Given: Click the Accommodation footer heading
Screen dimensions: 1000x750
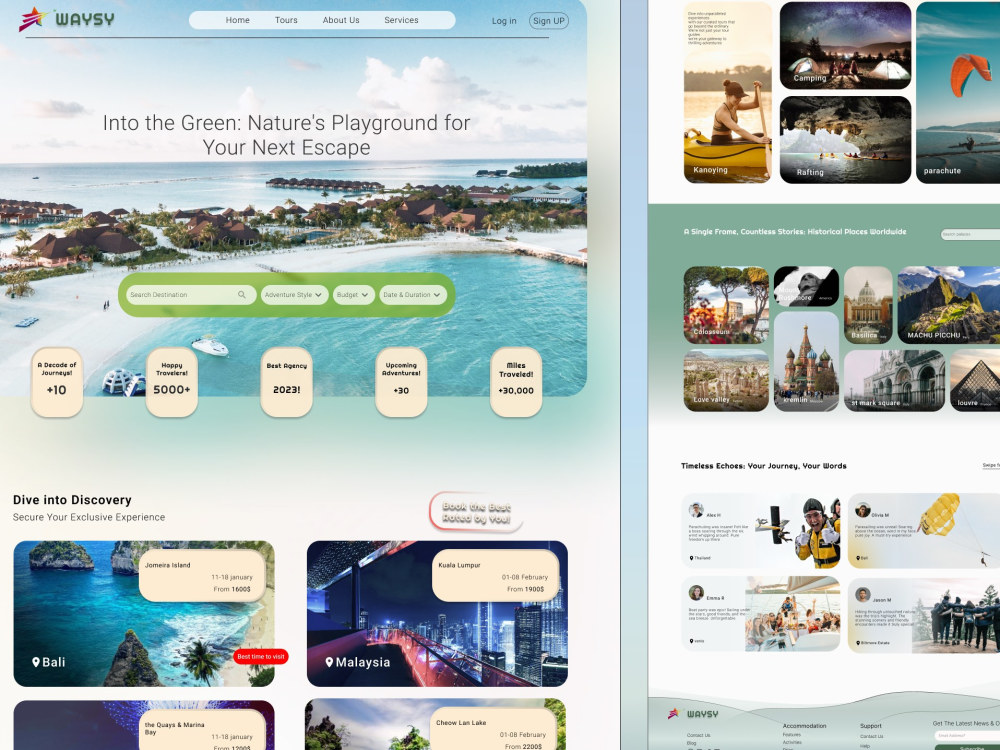Looking at the screenshot, I should coord(804,726).
